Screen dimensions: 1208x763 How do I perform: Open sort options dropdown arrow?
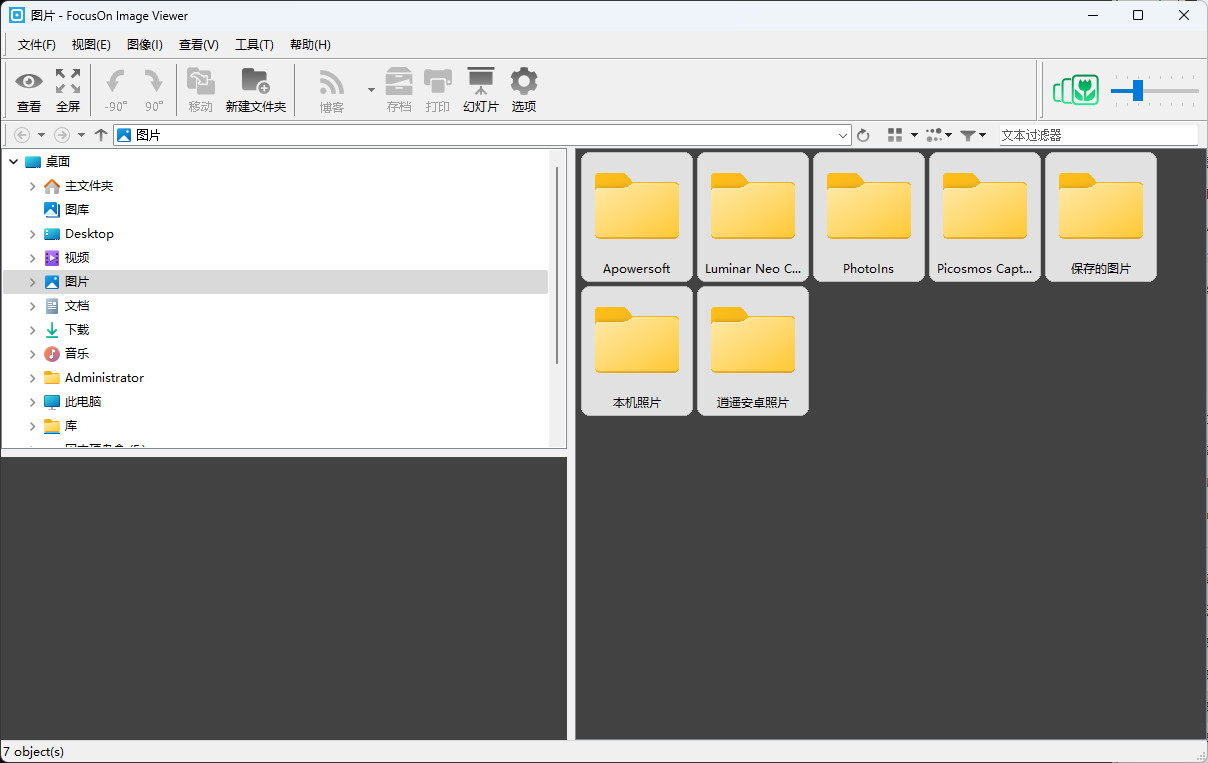point(948,135)
